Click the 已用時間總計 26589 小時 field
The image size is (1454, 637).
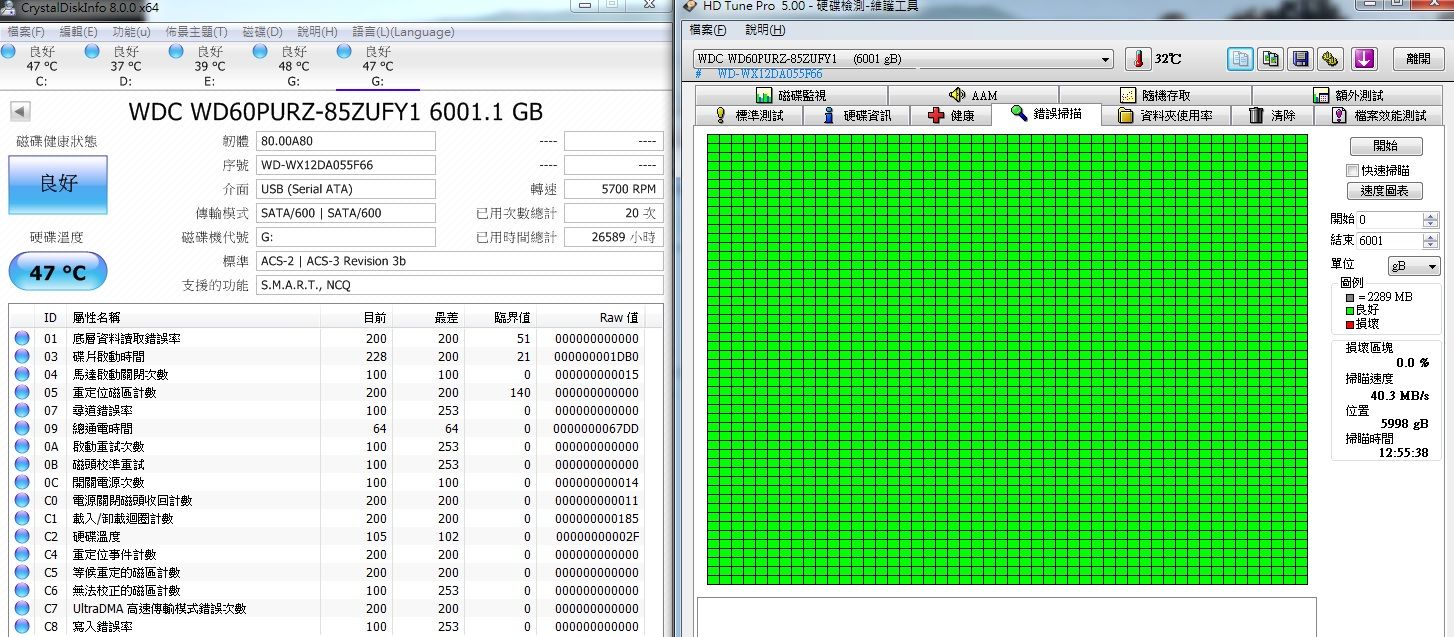pos(613,237)
